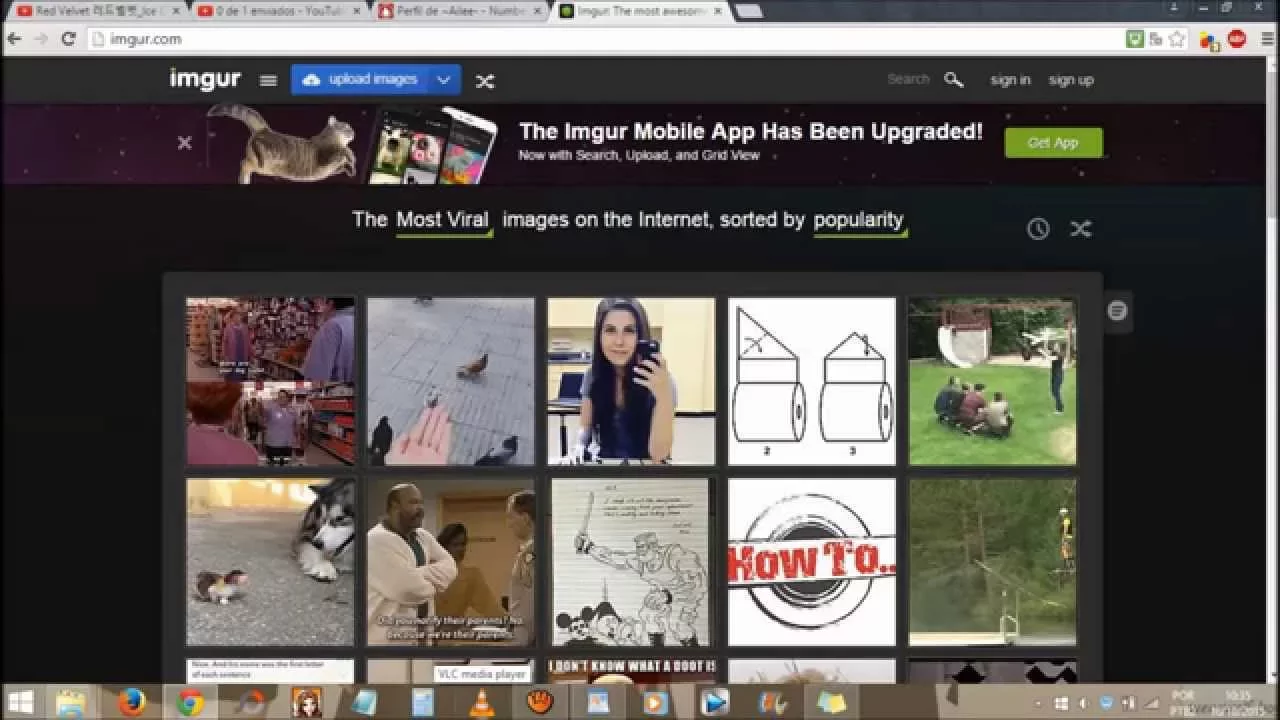Click the upload images button
The width and height of the screenshot is (1280, 720).
(x=359, y=80)
